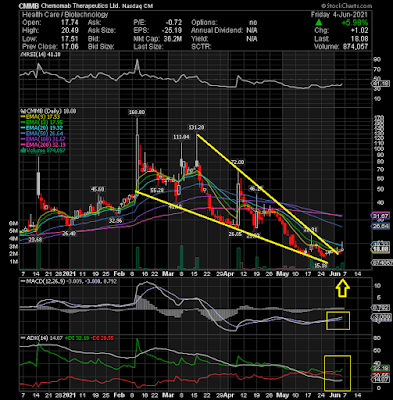
Task: Click the EMA(100) 31.67 legend entry
Action: point(43,139)
